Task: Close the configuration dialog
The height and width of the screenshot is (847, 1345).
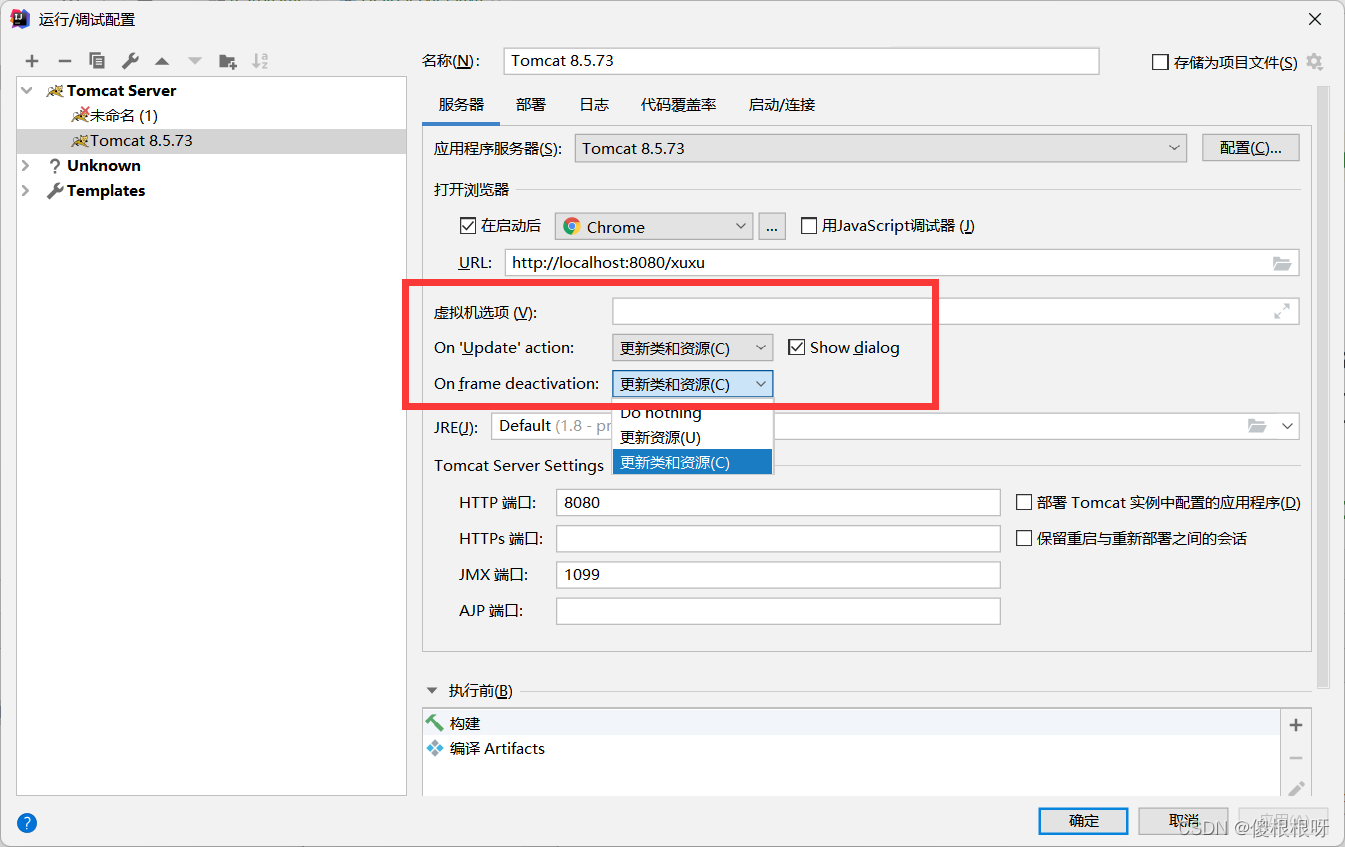Action: point(1314,19)
